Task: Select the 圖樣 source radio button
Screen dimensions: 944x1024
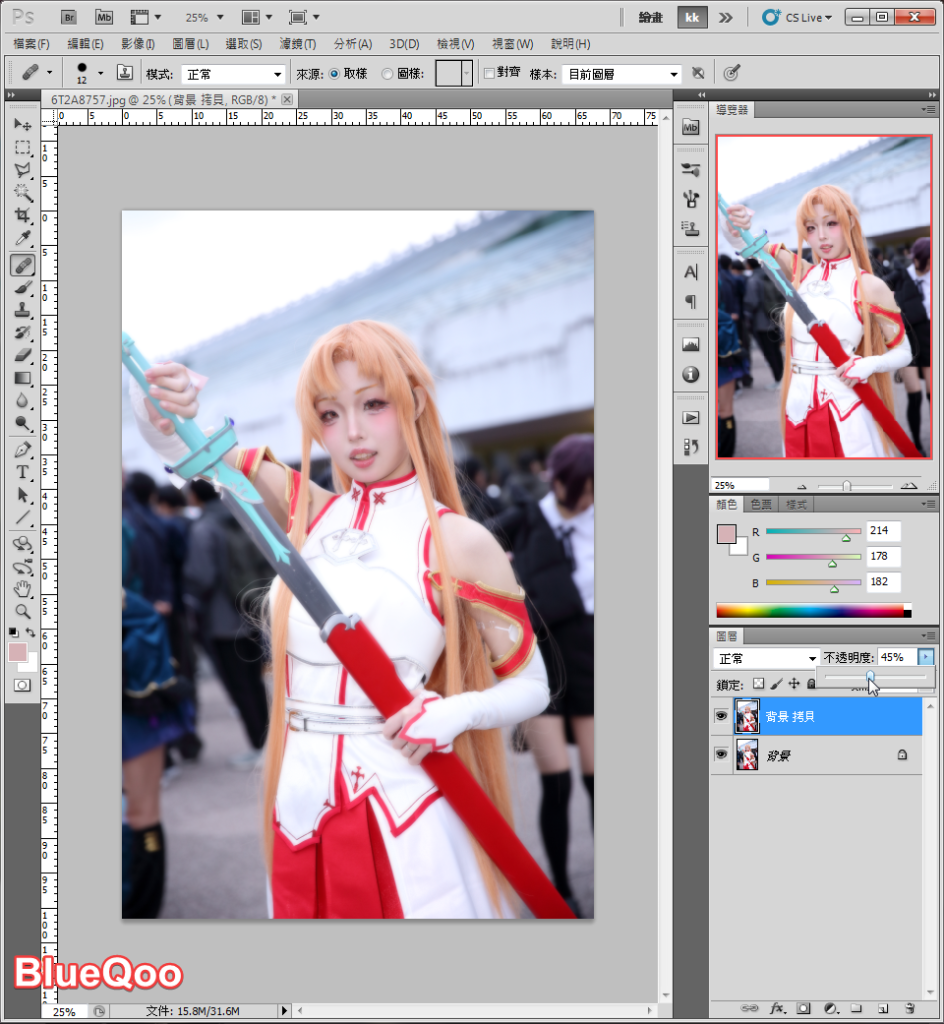Action: (388, 74)
